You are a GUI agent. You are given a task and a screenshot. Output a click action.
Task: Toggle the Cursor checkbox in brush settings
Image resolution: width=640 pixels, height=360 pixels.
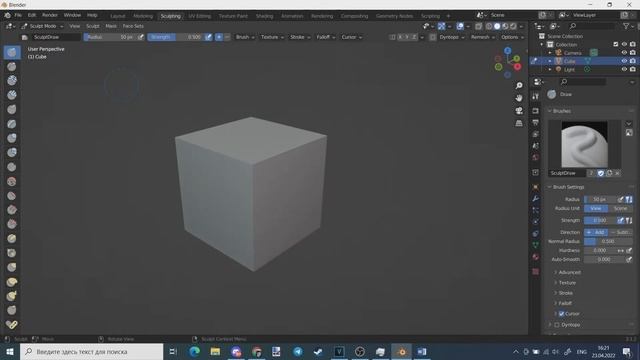click(562, 313)
